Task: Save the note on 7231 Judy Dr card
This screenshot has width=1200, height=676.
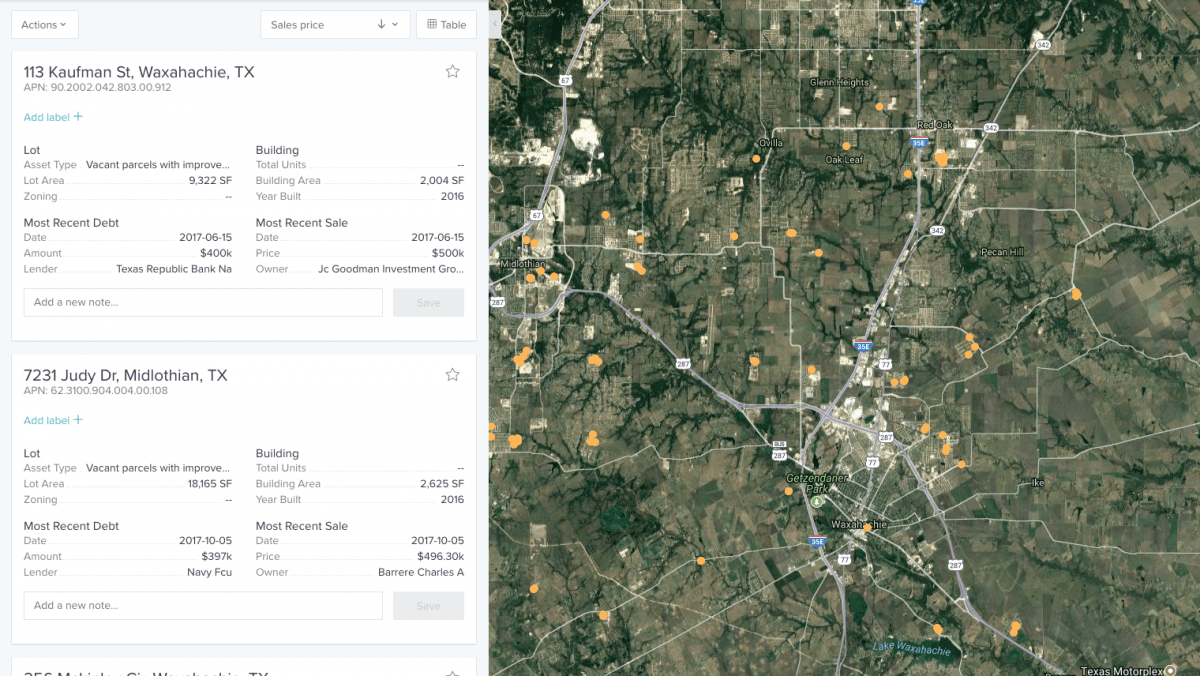Action: click(x=428, y=605)
